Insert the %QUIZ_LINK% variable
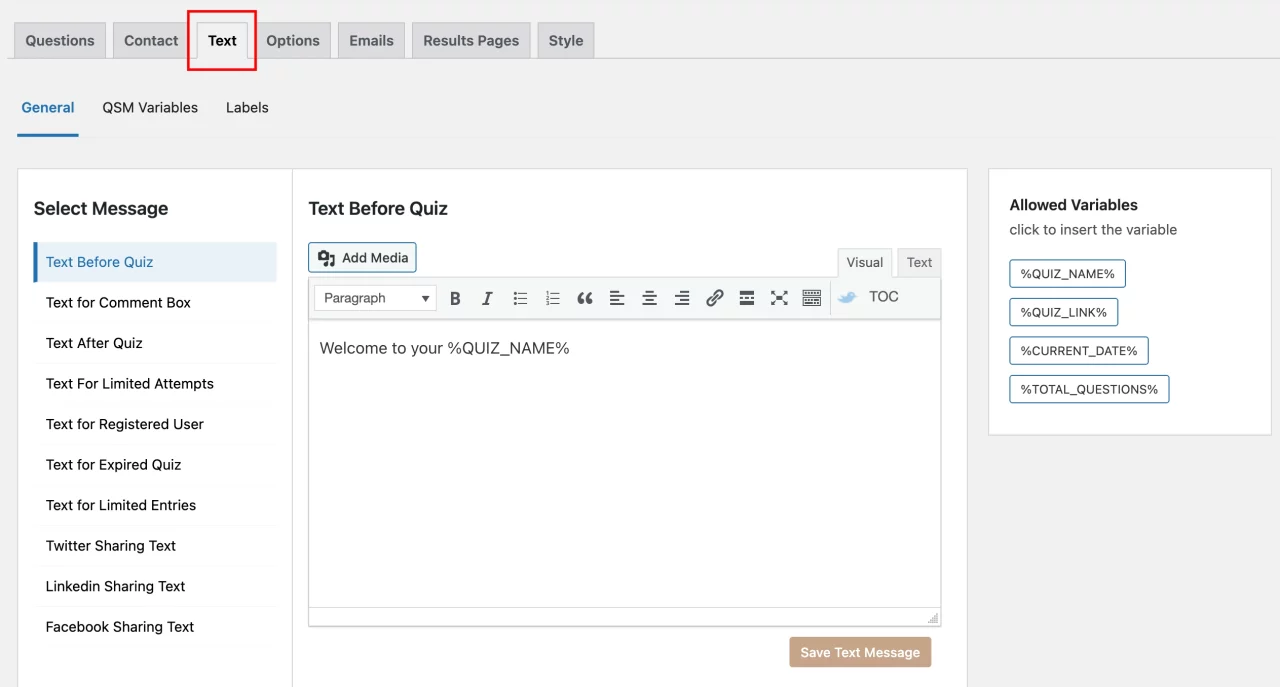Viewport: 1280px width, 687px height. pyautogui.click(x=1063, y=311)
